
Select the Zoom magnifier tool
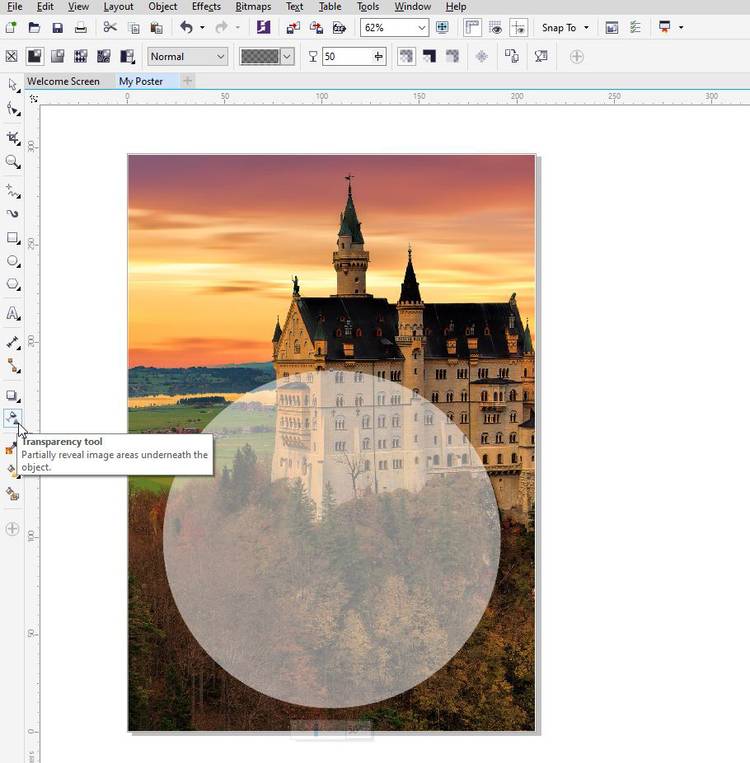pos(13,162)
